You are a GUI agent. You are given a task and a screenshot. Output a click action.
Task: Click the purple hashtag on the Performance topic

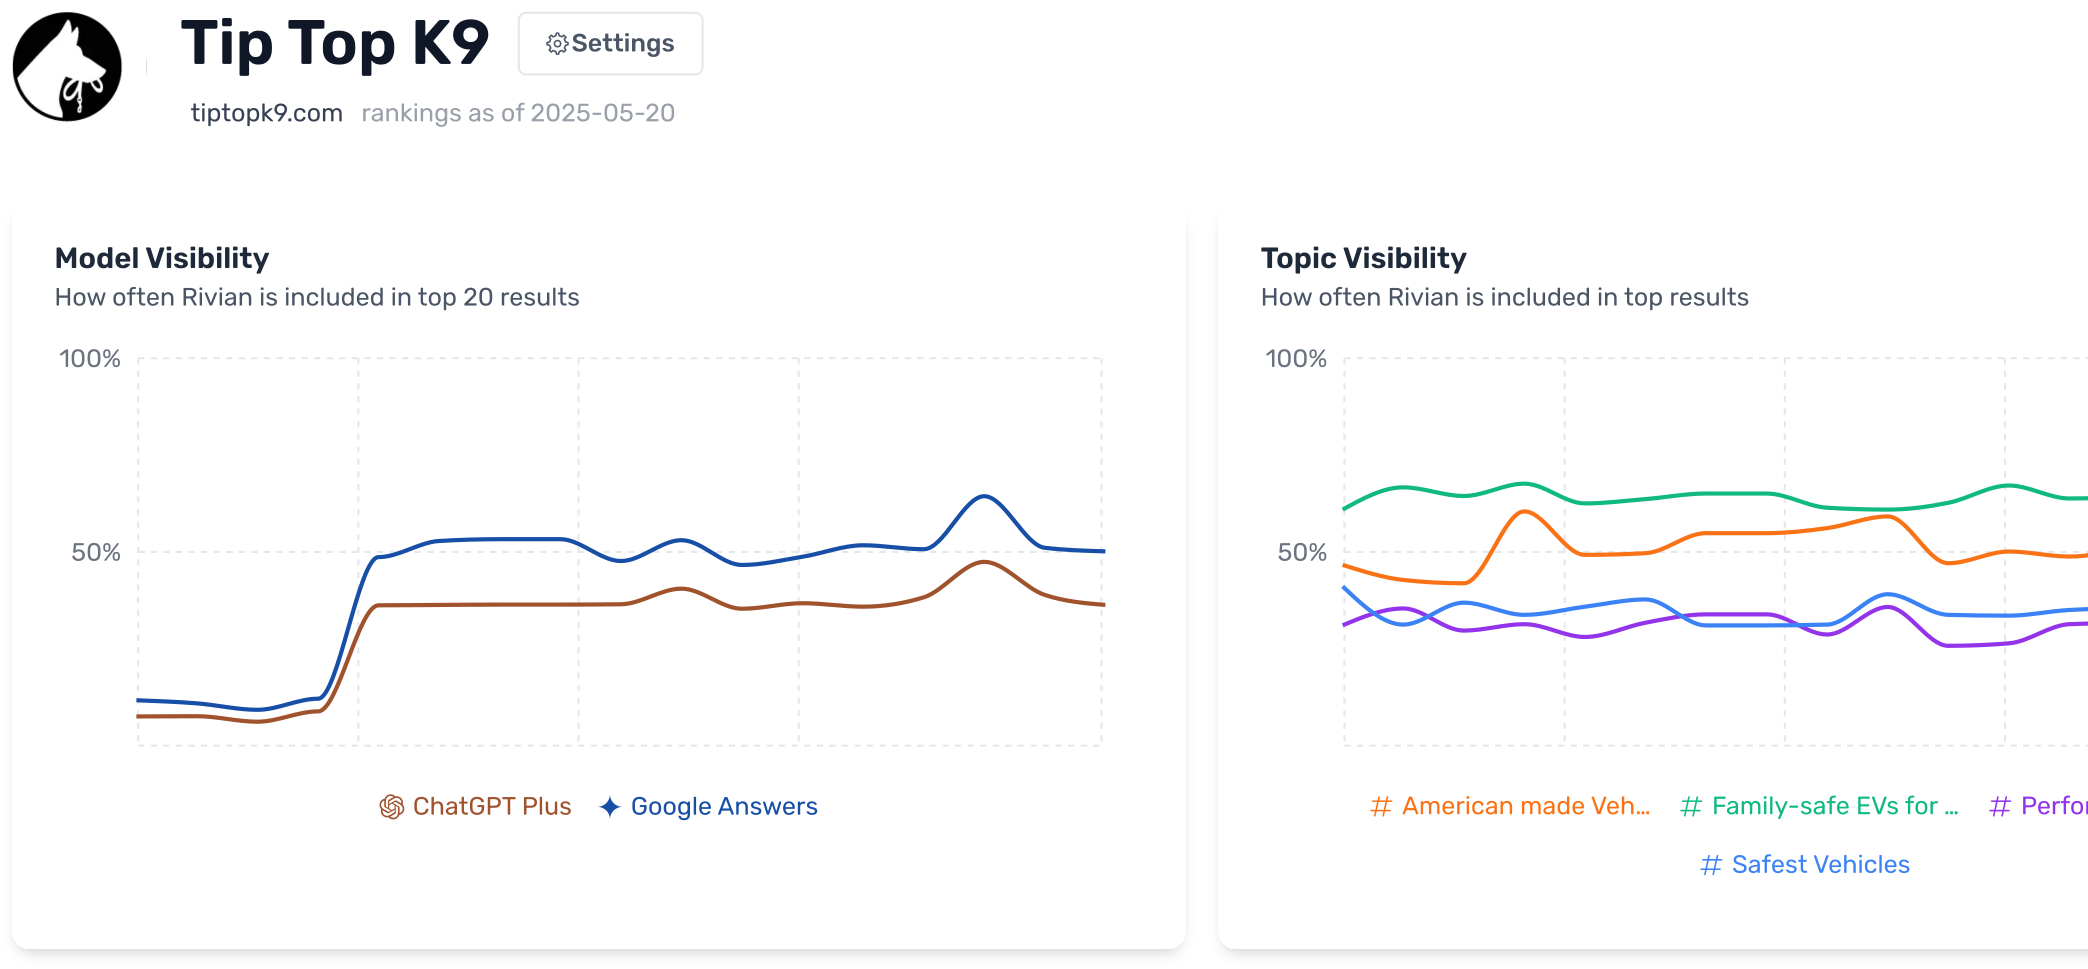coord(2000,806)
